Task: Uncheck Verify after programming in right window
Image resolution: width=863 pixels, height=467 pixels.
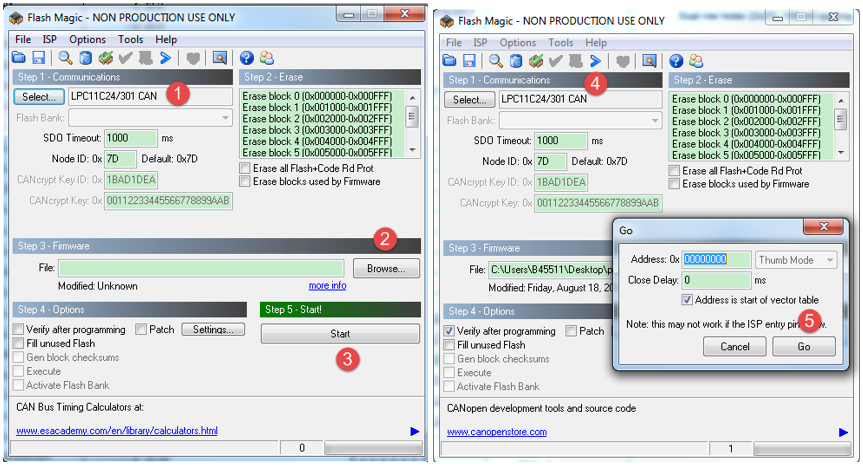Action: (449, 331)
